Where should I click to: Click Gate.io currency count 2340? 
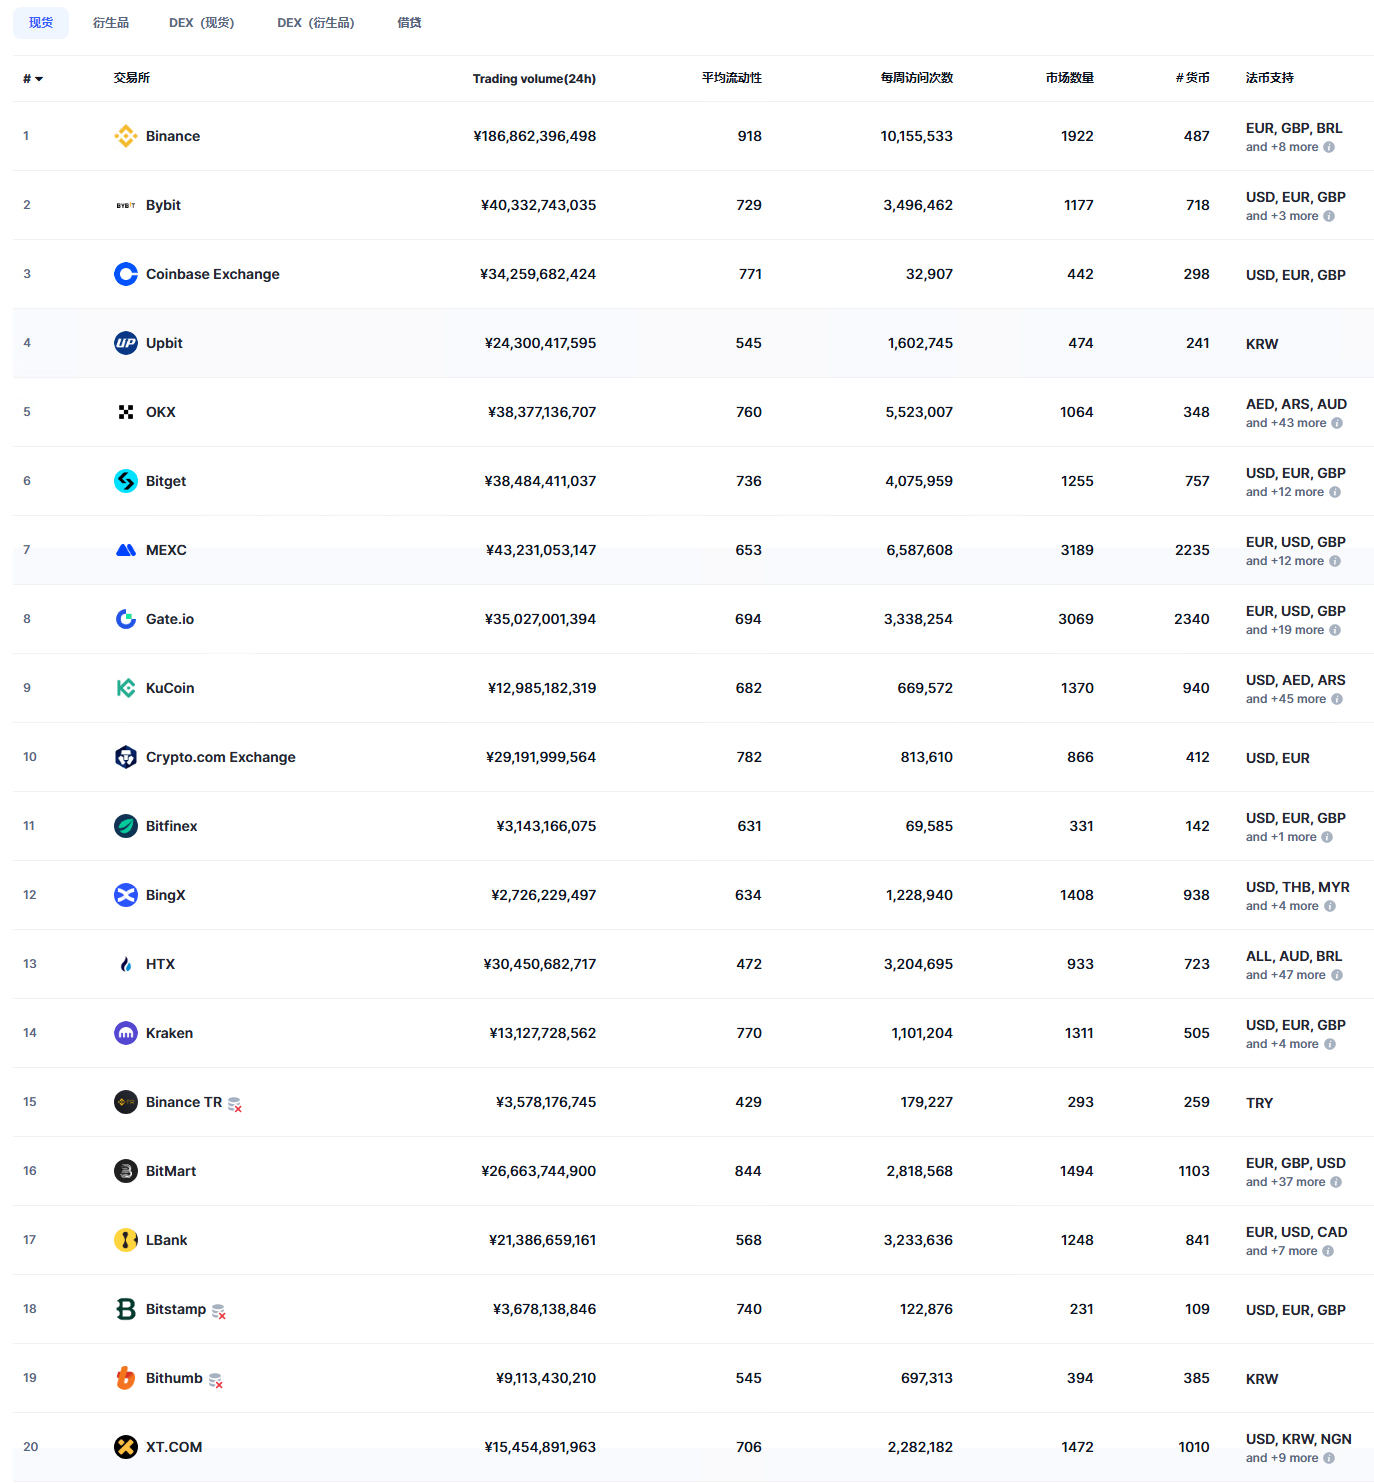click(1192, 619)
